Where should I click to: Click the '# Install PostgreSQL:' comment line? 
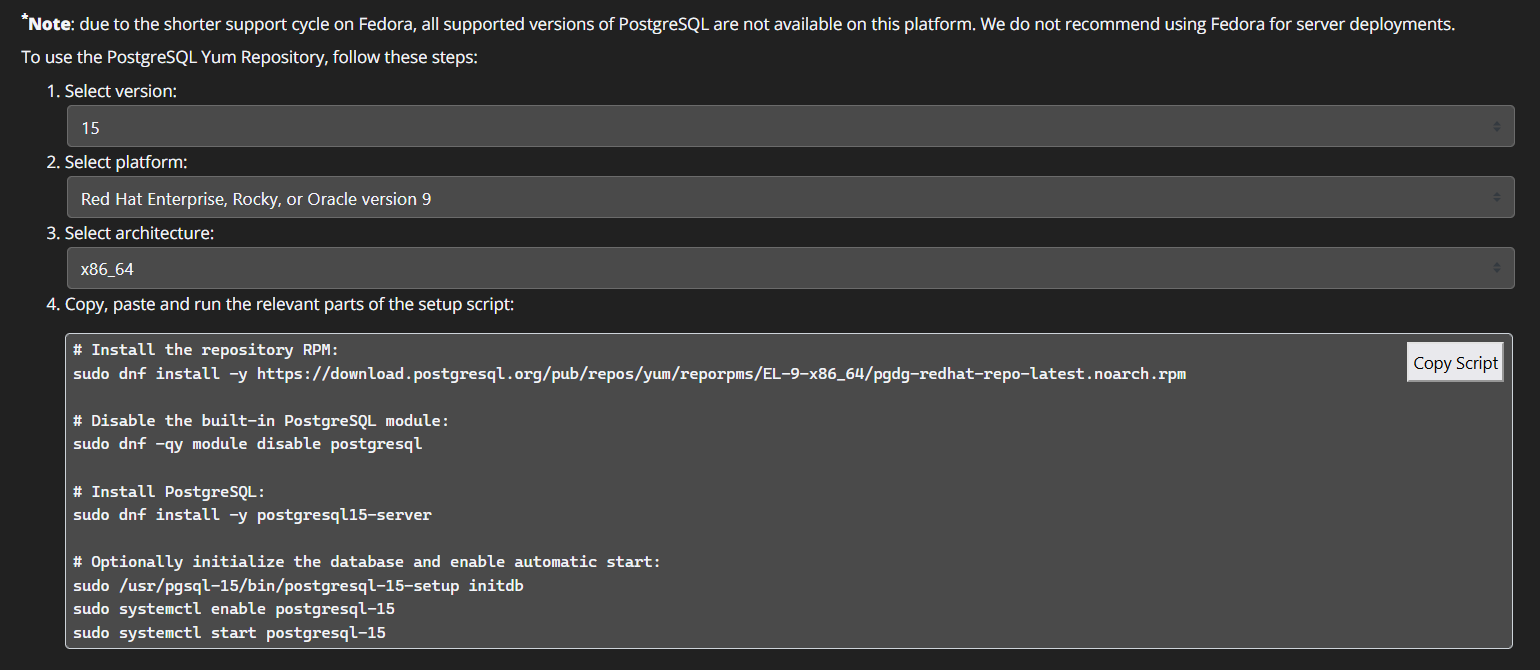click(x=169, y=491)
